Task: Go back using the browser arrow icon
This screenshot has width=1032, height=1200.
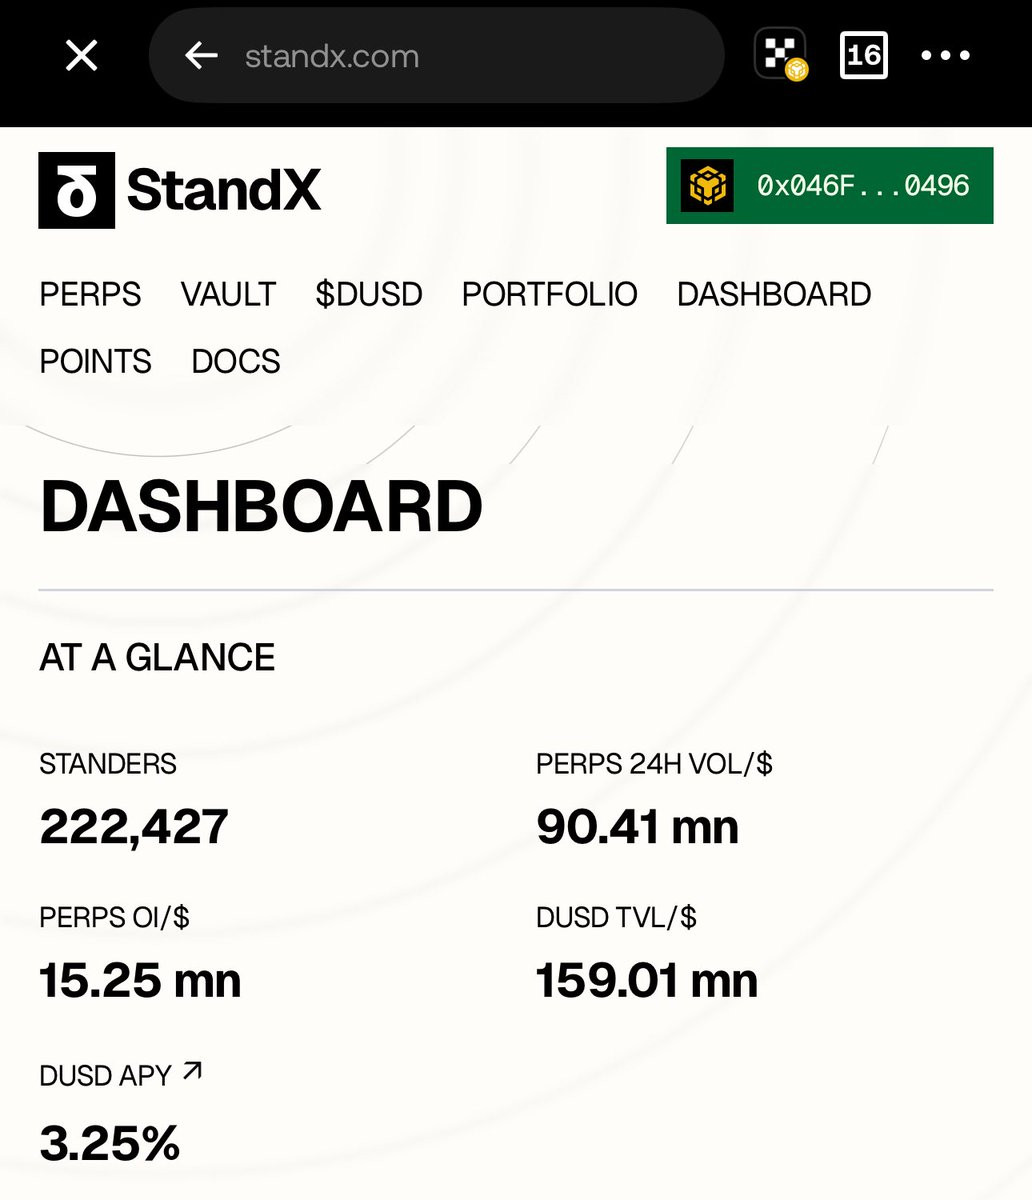Action: tap(201, 56)
